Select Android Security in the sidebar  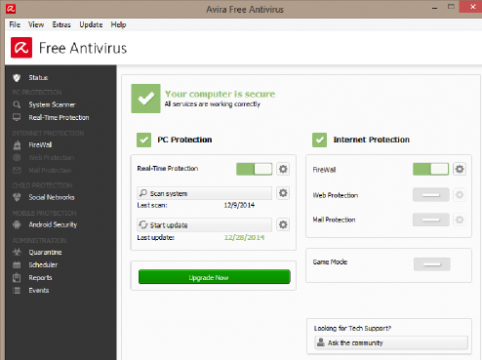53,225
